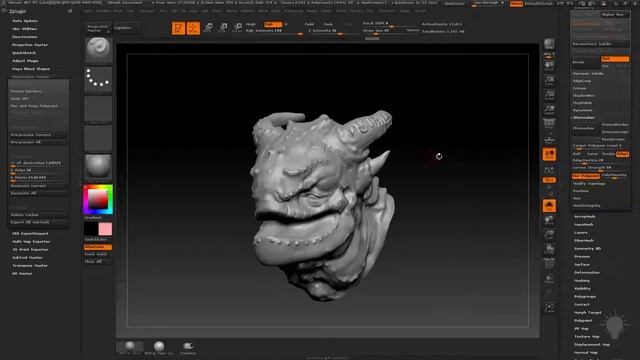Adjust the Rgb Intensity slider
The image size is (640, 360).
(273, 31)
